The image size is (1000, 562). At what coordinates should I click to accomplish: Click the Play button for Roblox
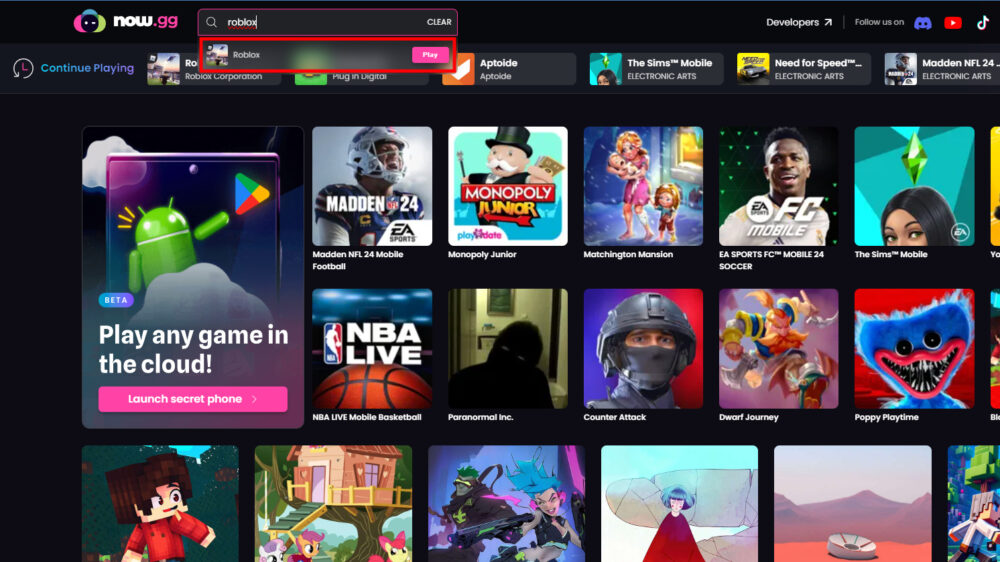coord(430,55)
